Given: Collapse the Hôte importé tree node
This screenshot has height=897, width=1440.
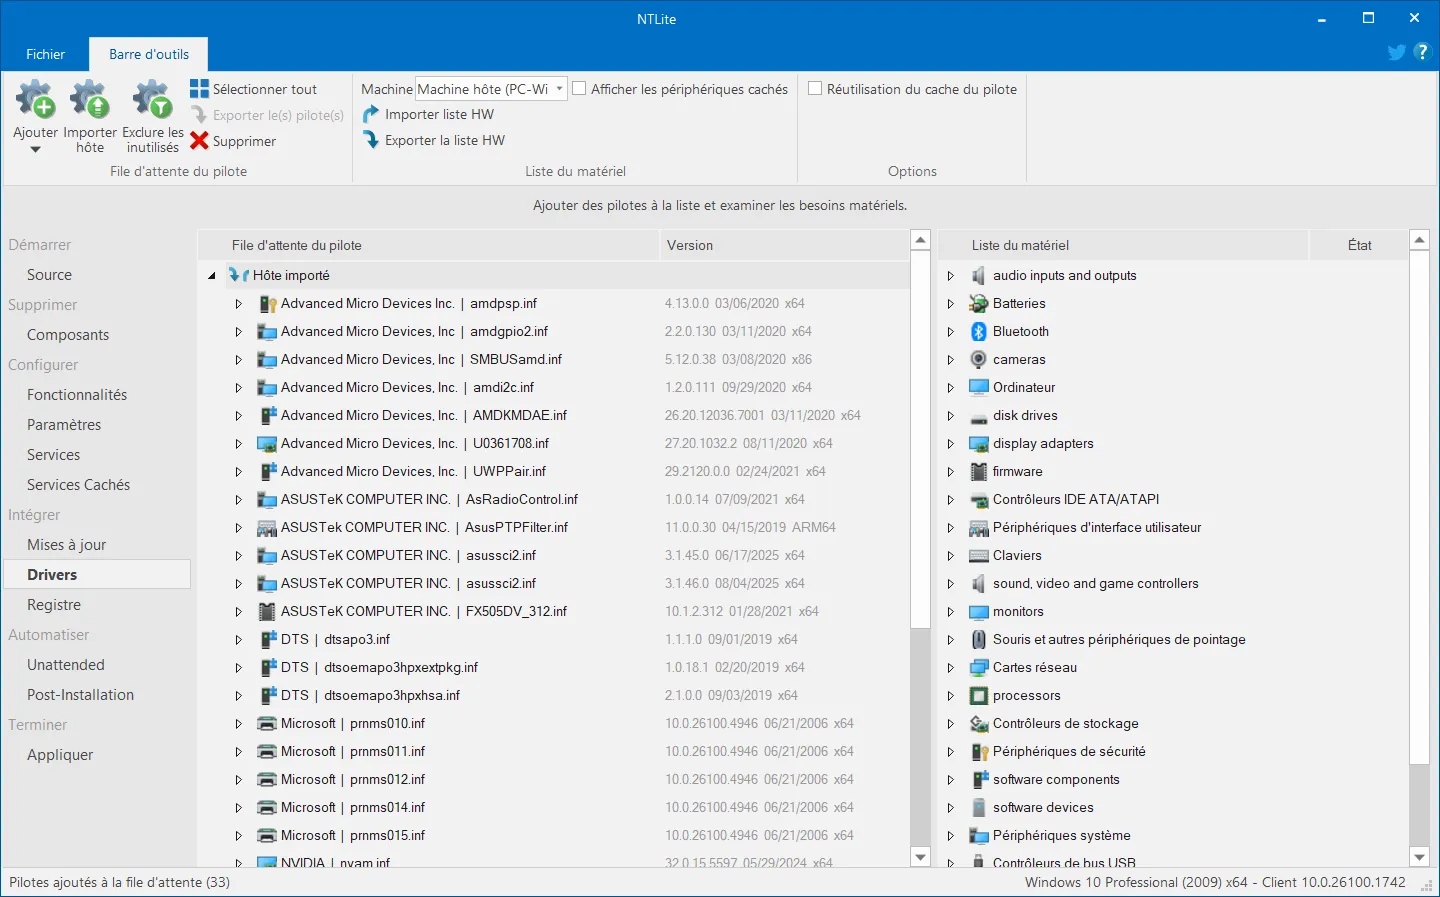Looking at the screenshot, I should 212,275.
